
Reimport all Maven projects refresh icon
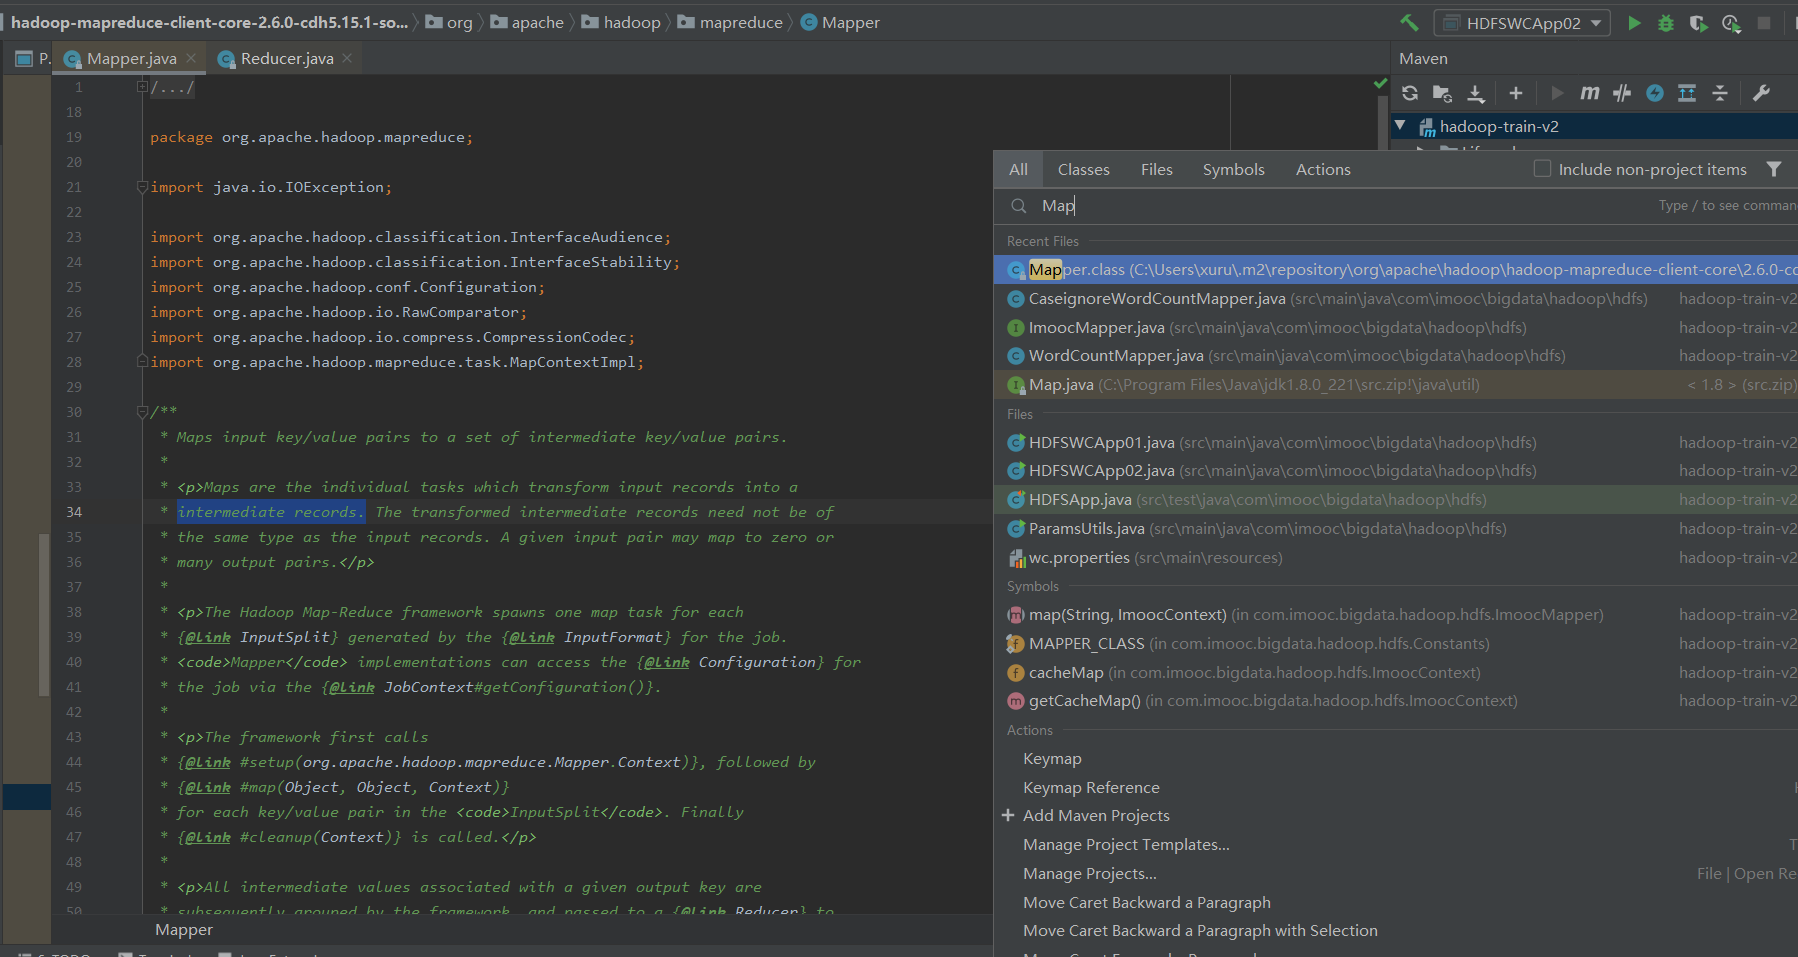[1410, 93]
